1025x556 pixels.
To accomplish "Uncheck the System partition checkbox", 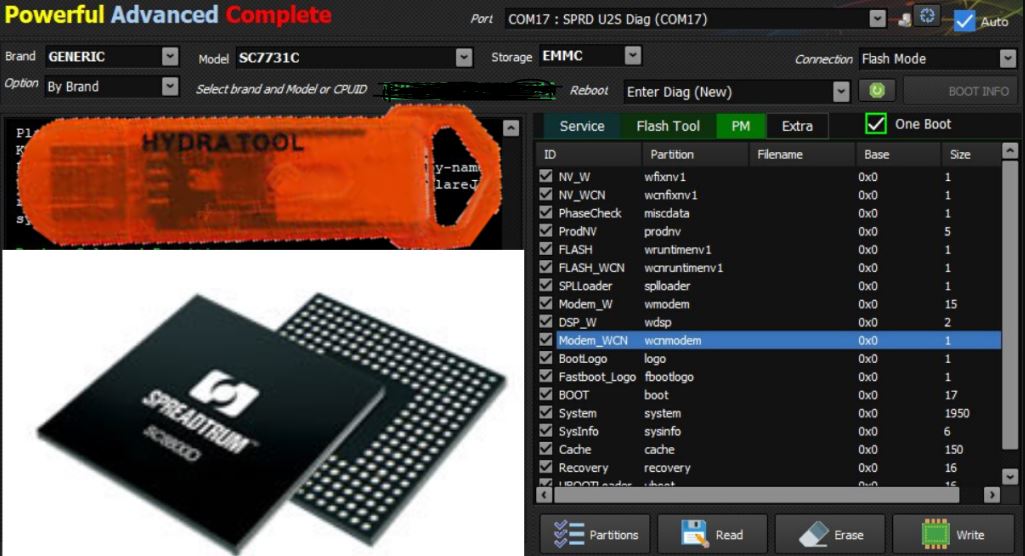I will coord(546,413).
